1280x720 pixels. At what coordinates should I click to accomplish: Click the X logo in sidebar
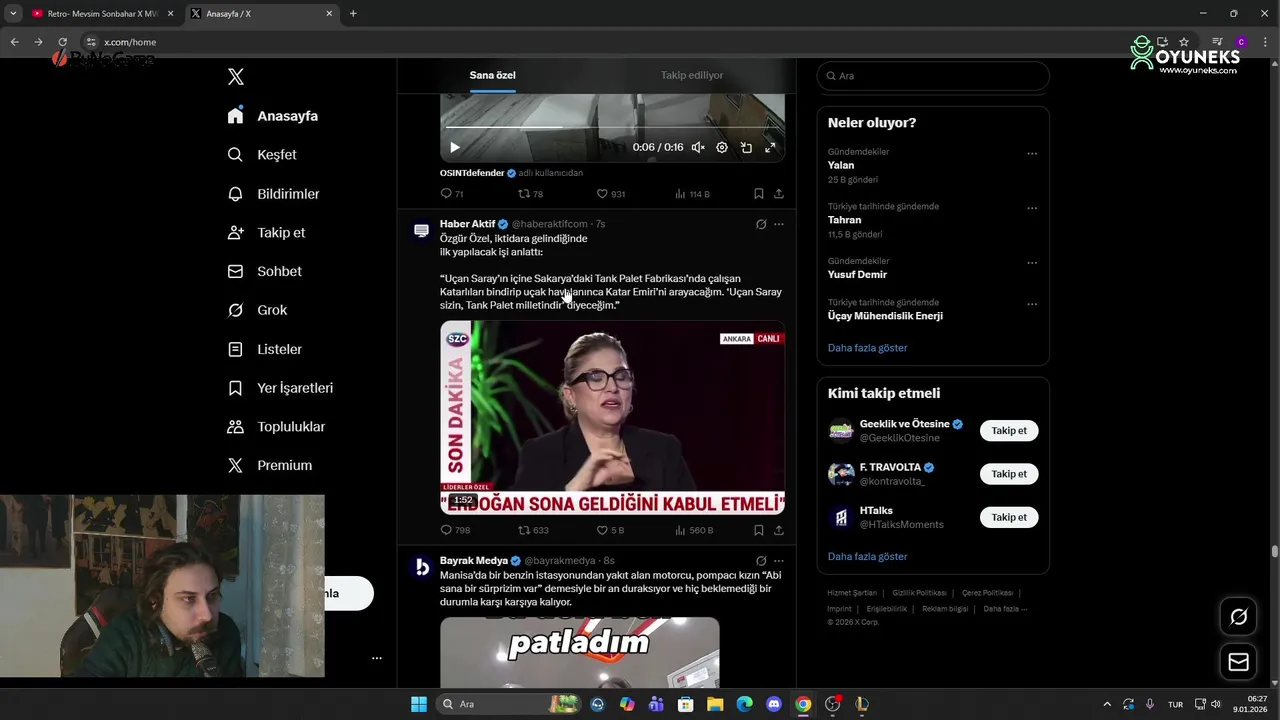click(x=236, y=77)
